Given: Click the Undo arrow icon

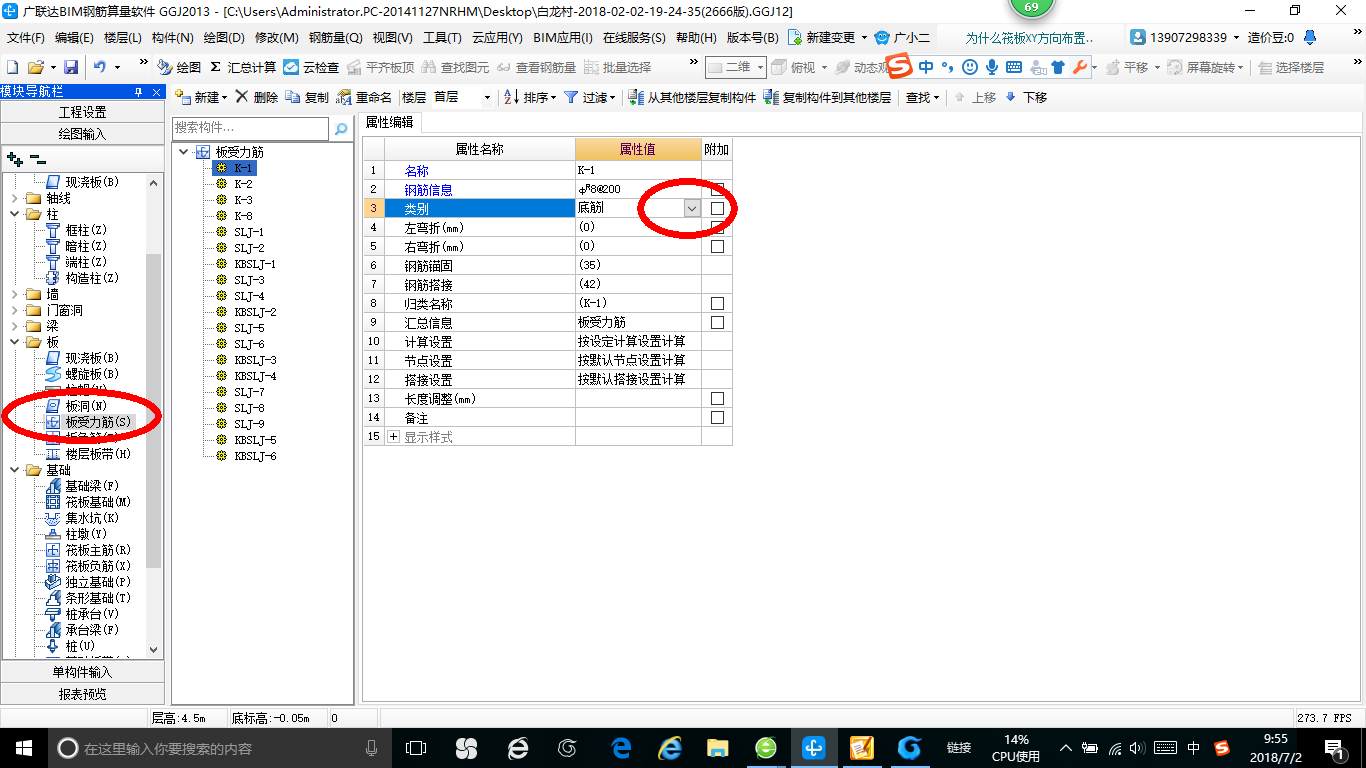Looking at the screenshot, I should [100, 67].
